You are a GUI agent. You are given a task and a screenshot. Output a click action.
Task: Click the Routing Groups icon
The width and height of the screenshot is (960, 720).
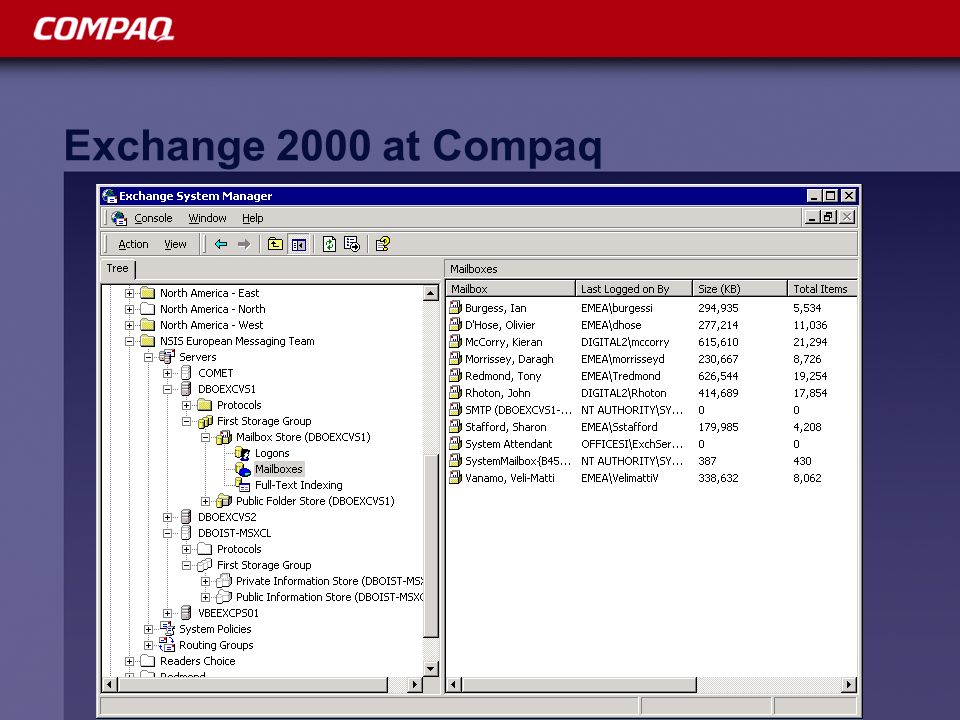(167, 645)
